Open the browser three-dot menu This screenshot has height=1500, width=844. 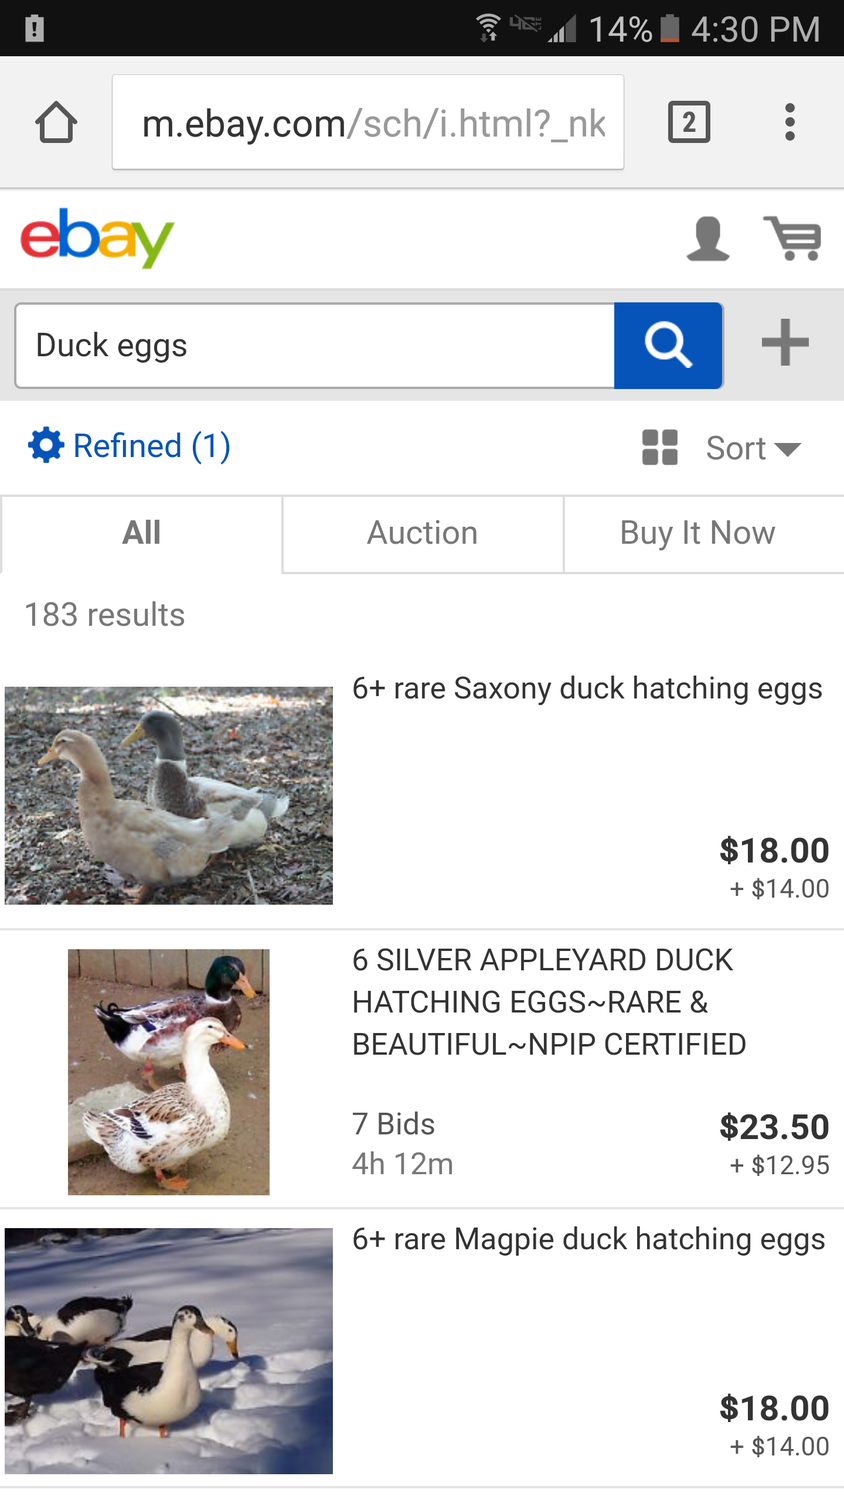click(x=790, y=123)
